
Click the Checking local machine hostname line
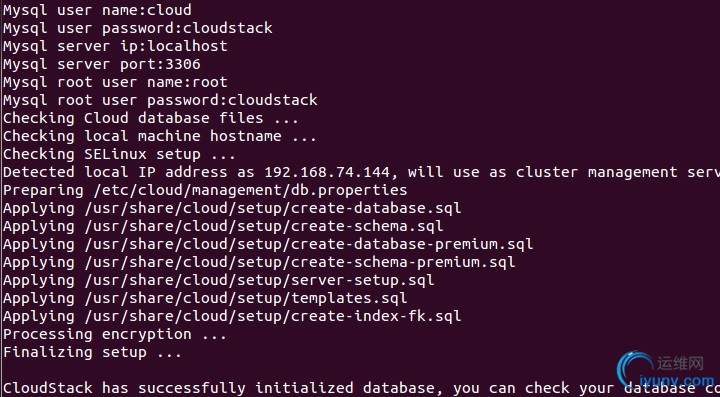(x=160, y=136)
